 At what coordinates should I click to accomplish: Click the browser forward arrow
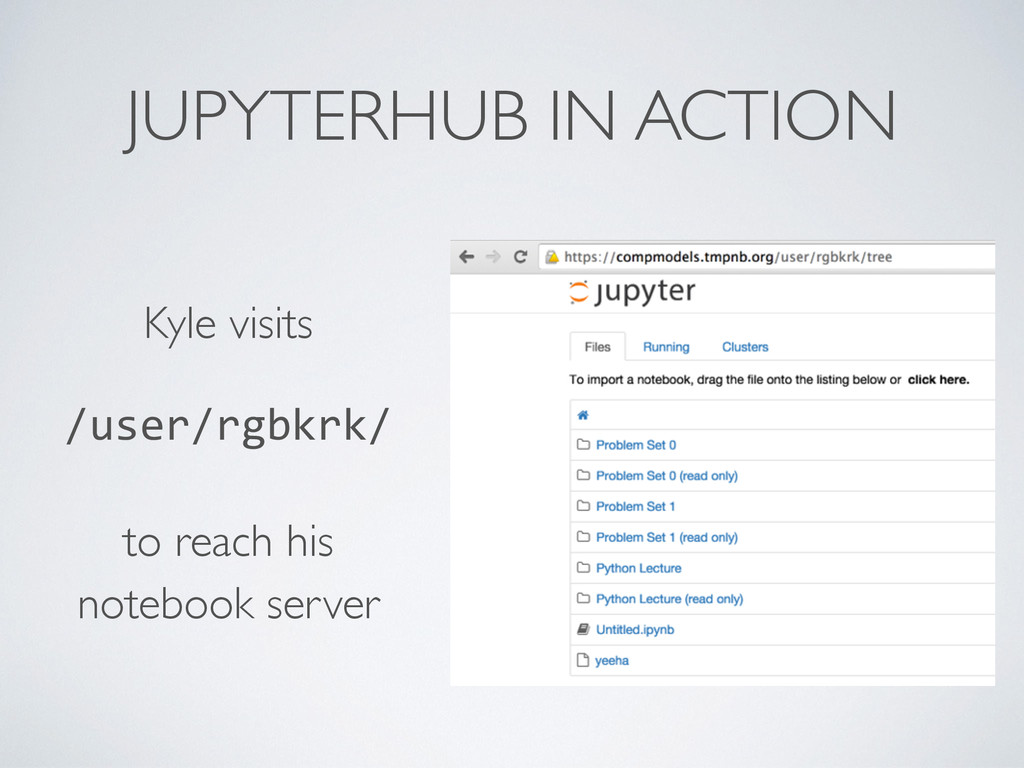point(493,257)
